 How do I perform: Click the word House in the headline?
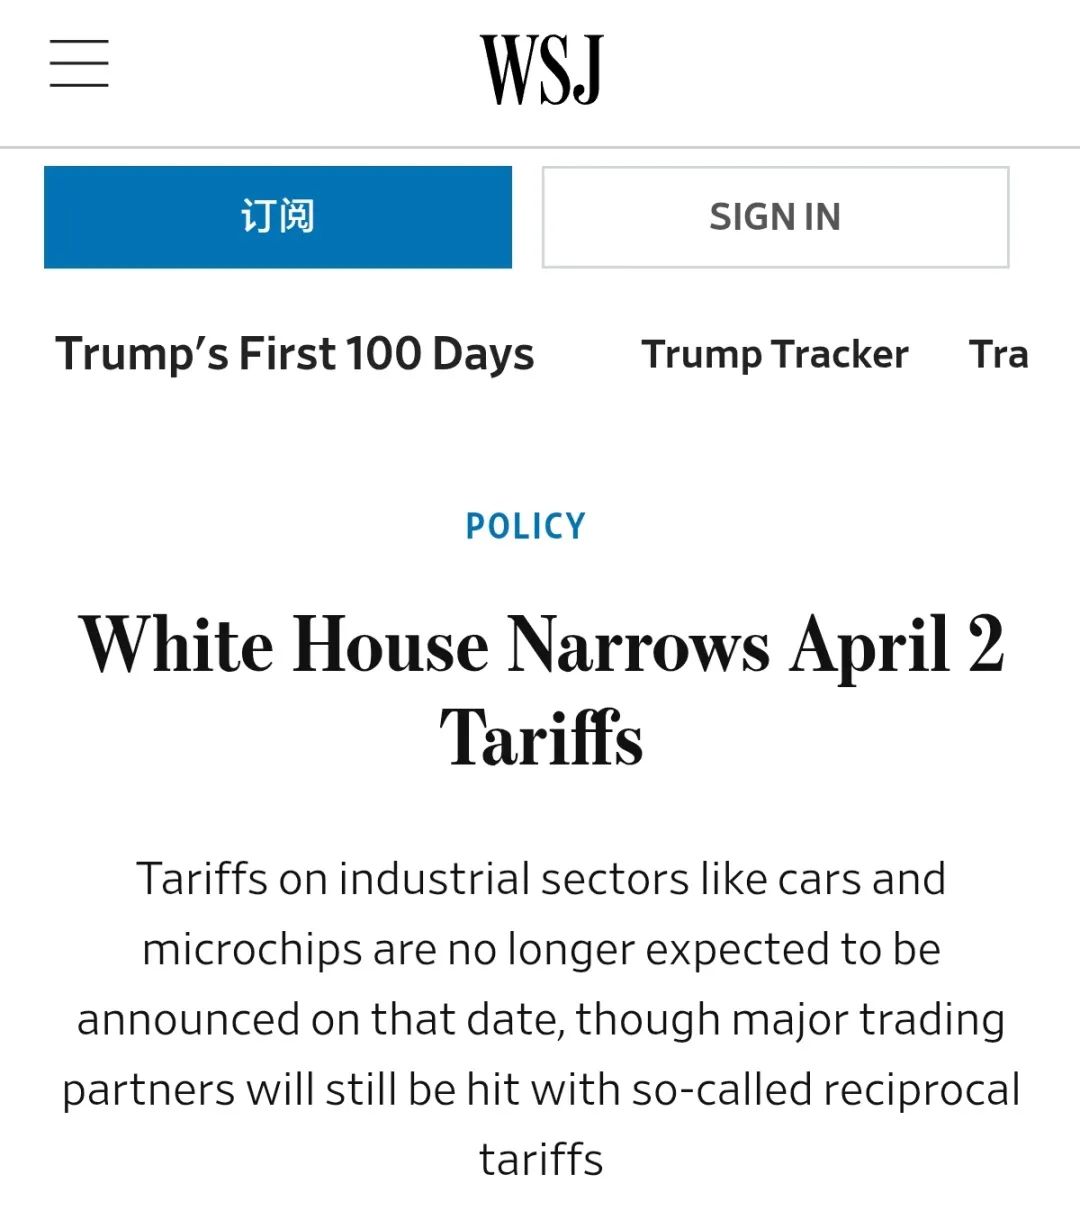(x=391, y=645)
